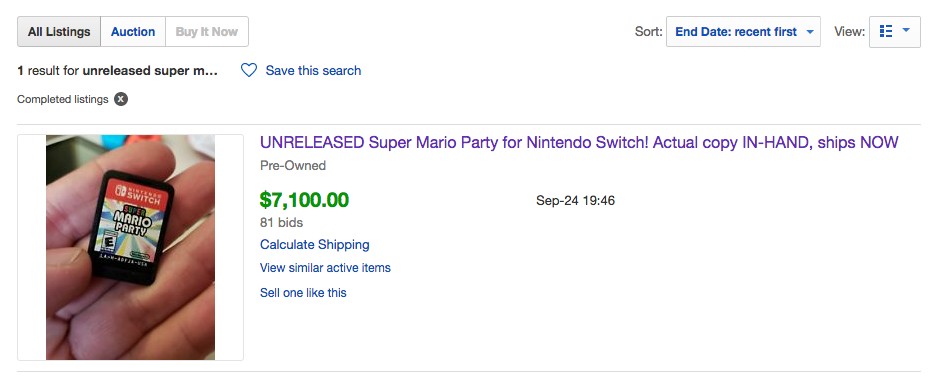
Task: Click the Save this search link
Action: coord(313,70)
